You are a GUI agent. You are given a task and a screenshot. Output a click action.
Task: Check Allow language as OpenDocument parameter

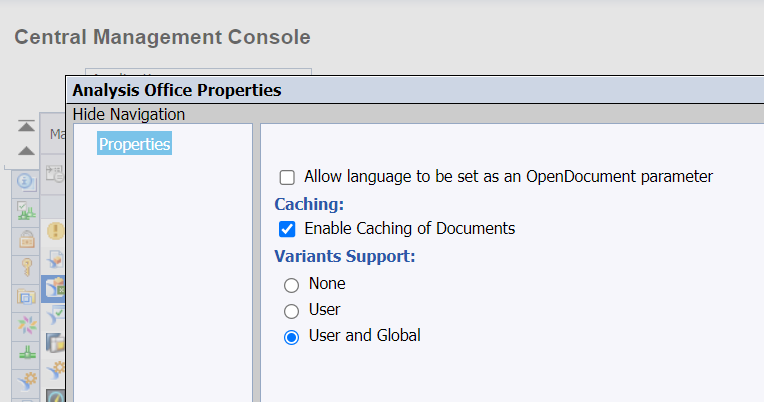[x=287, y=177]
